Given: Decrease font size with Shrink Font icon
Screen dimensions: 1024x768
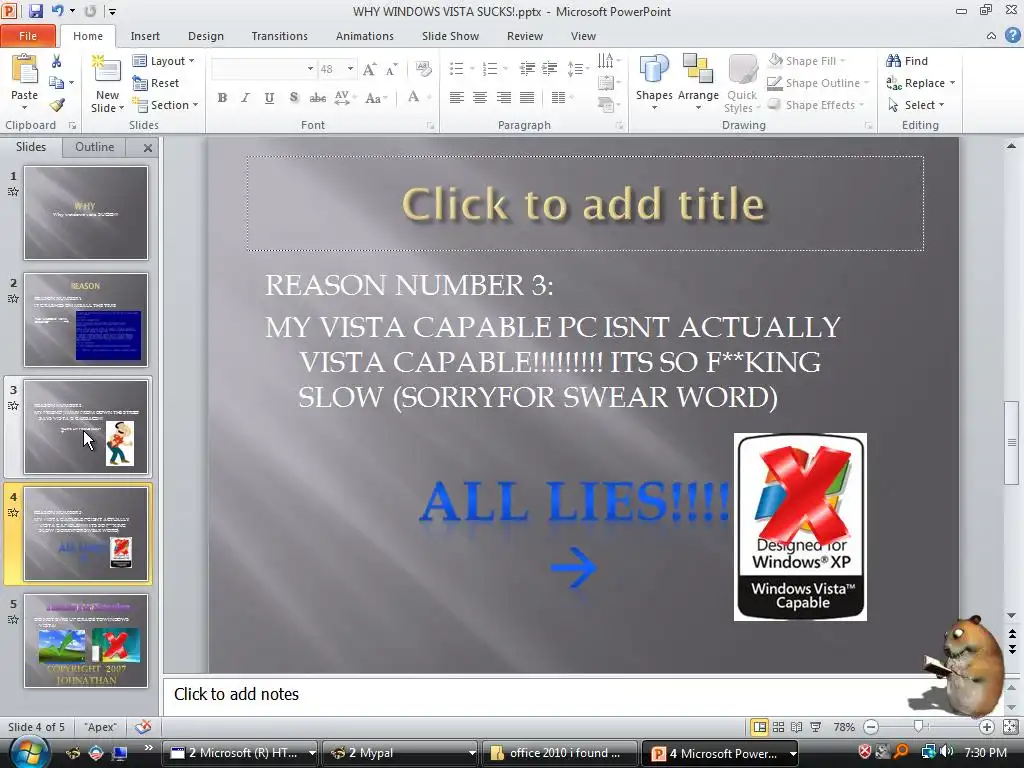Looking at the screenshot, I should tap(391, 69).
